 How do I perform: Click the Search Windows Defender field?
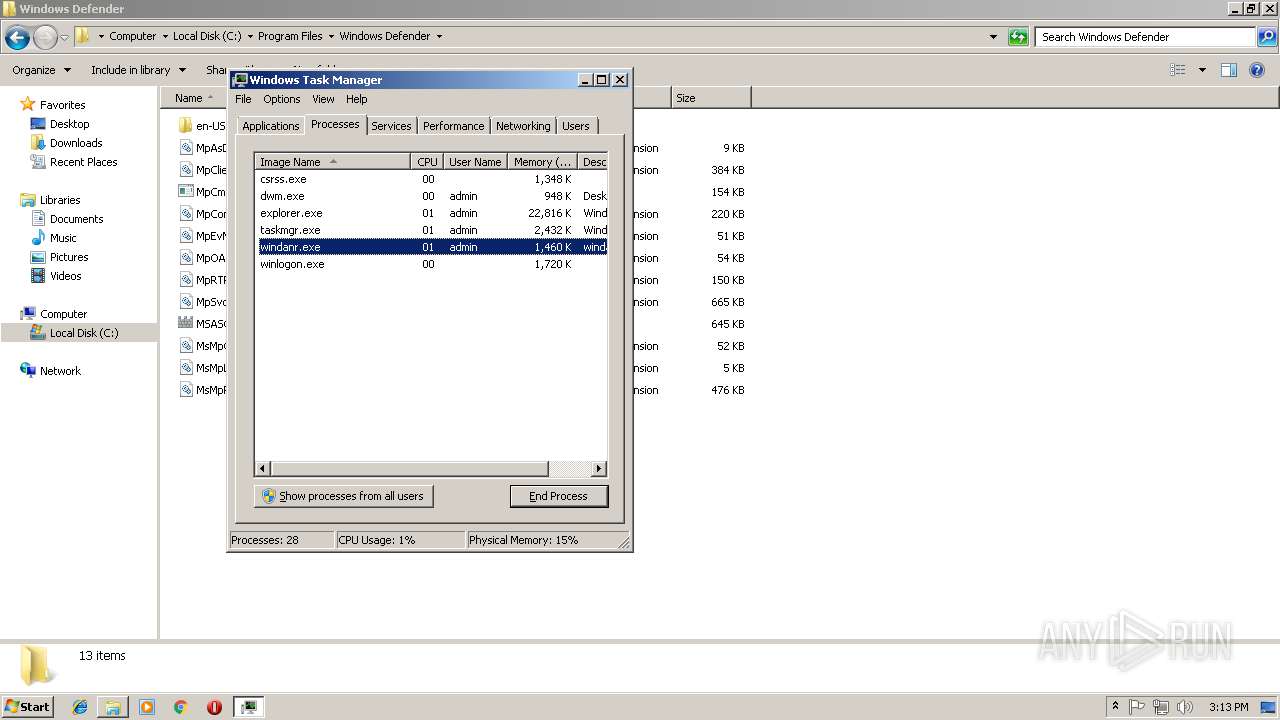pyautogui.click(x=1145, y=37)
